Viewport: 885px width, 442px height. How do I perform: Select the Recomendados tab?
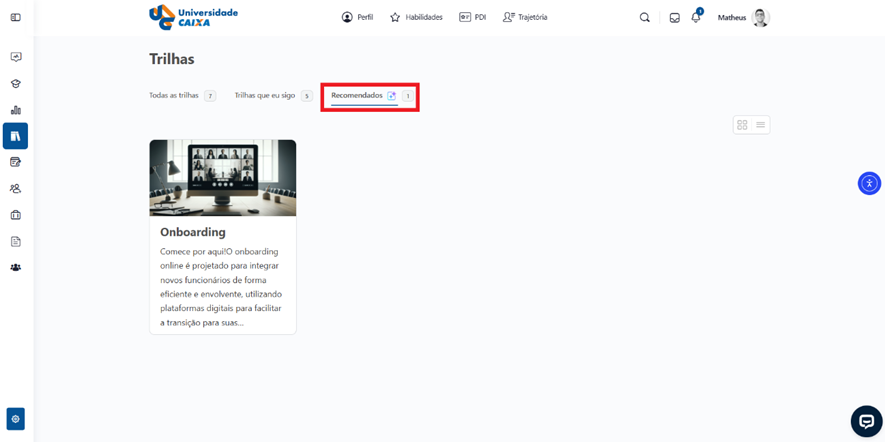357,96
